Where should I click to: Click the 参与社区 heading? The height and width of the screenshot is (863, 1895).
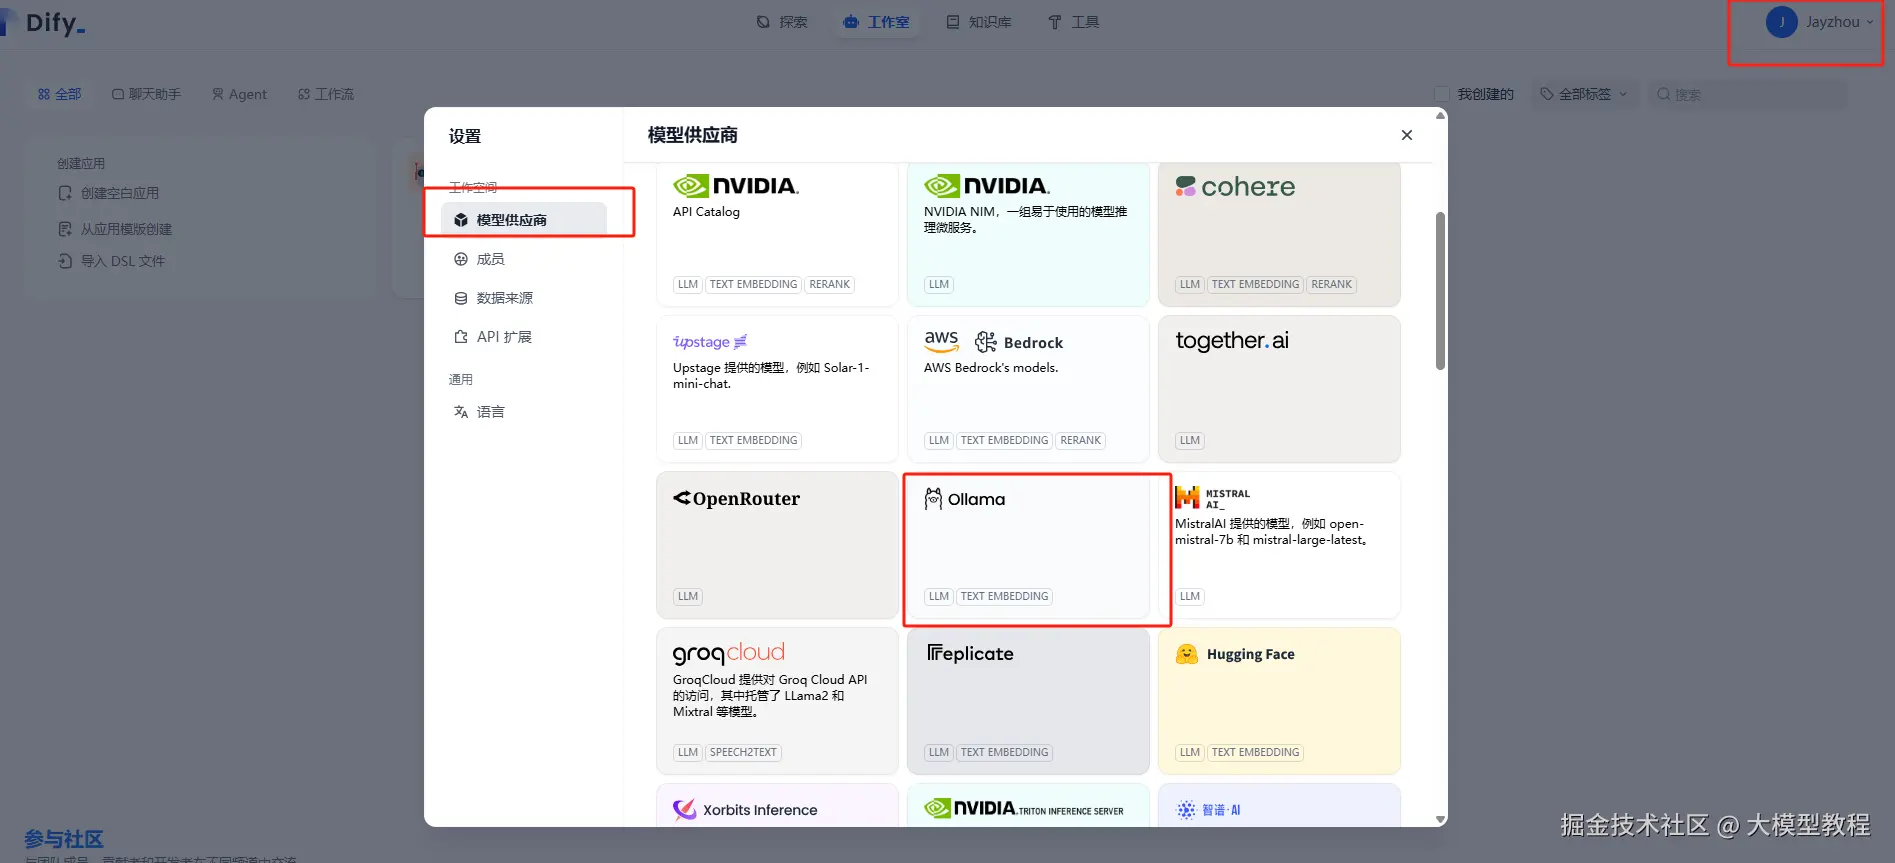(x=64, y=839)
